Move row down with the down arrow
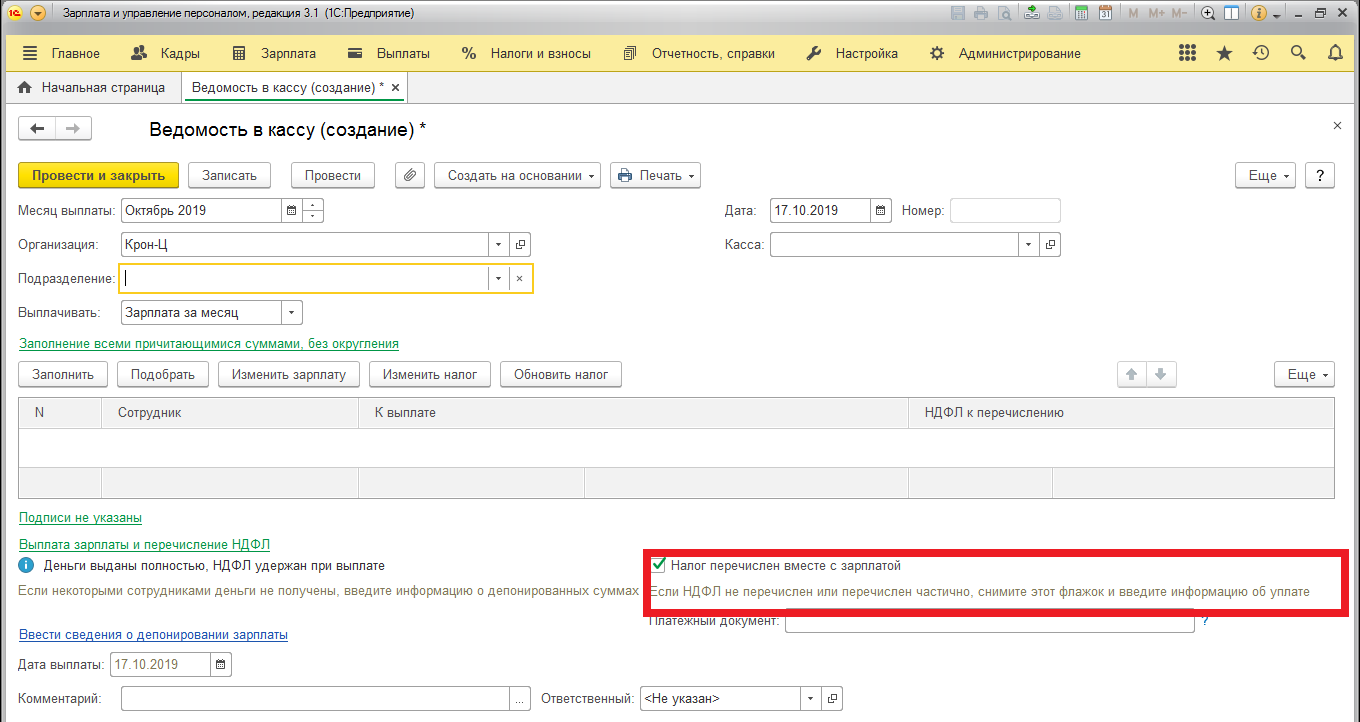 [1161, 374]
